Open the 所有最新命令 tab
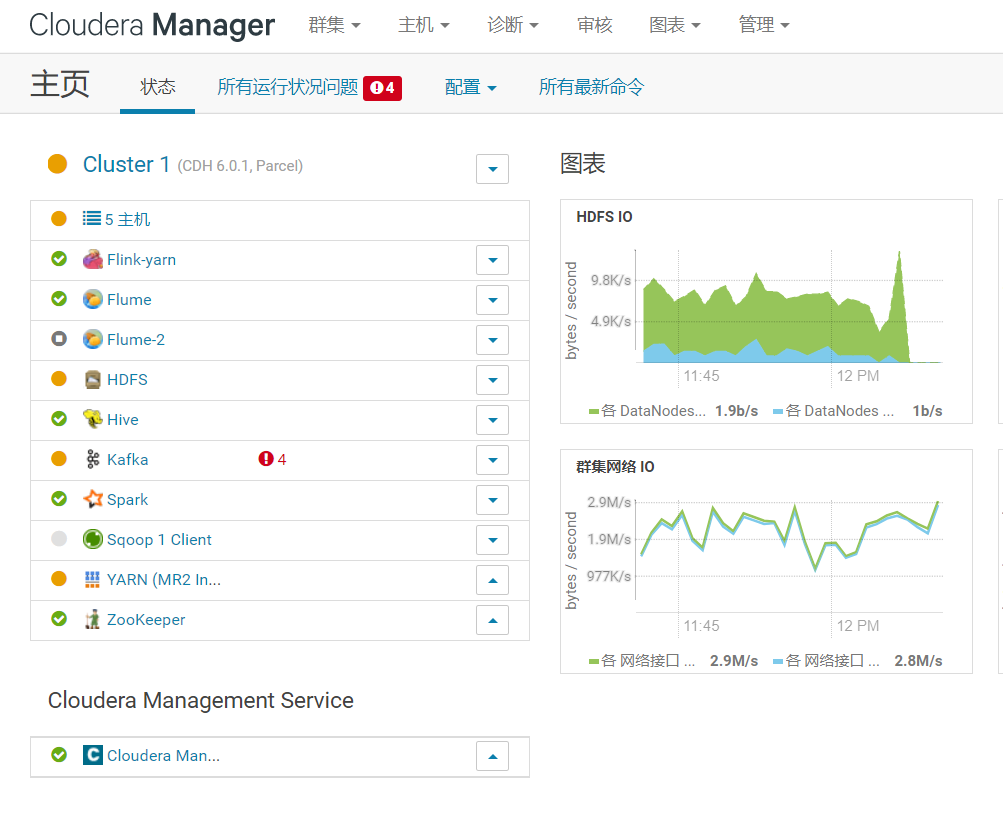 click(x=592, y=87)
